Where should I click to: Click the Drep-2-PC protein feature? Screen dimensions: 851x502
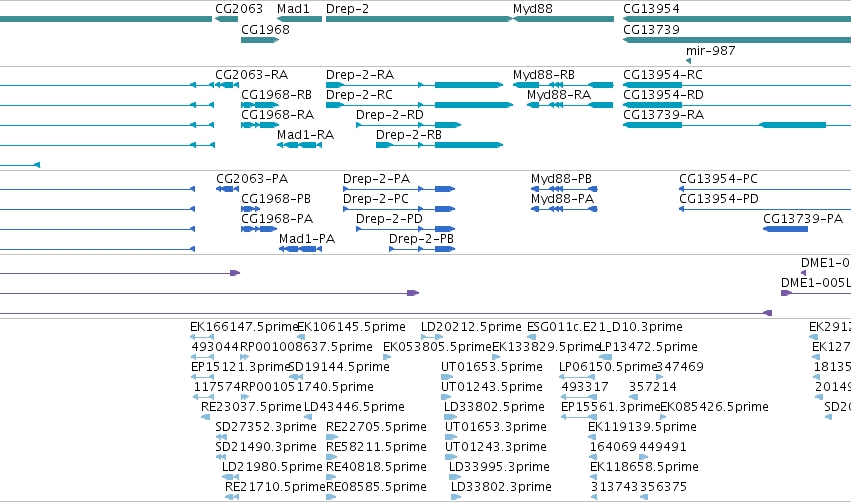point(399,209)
